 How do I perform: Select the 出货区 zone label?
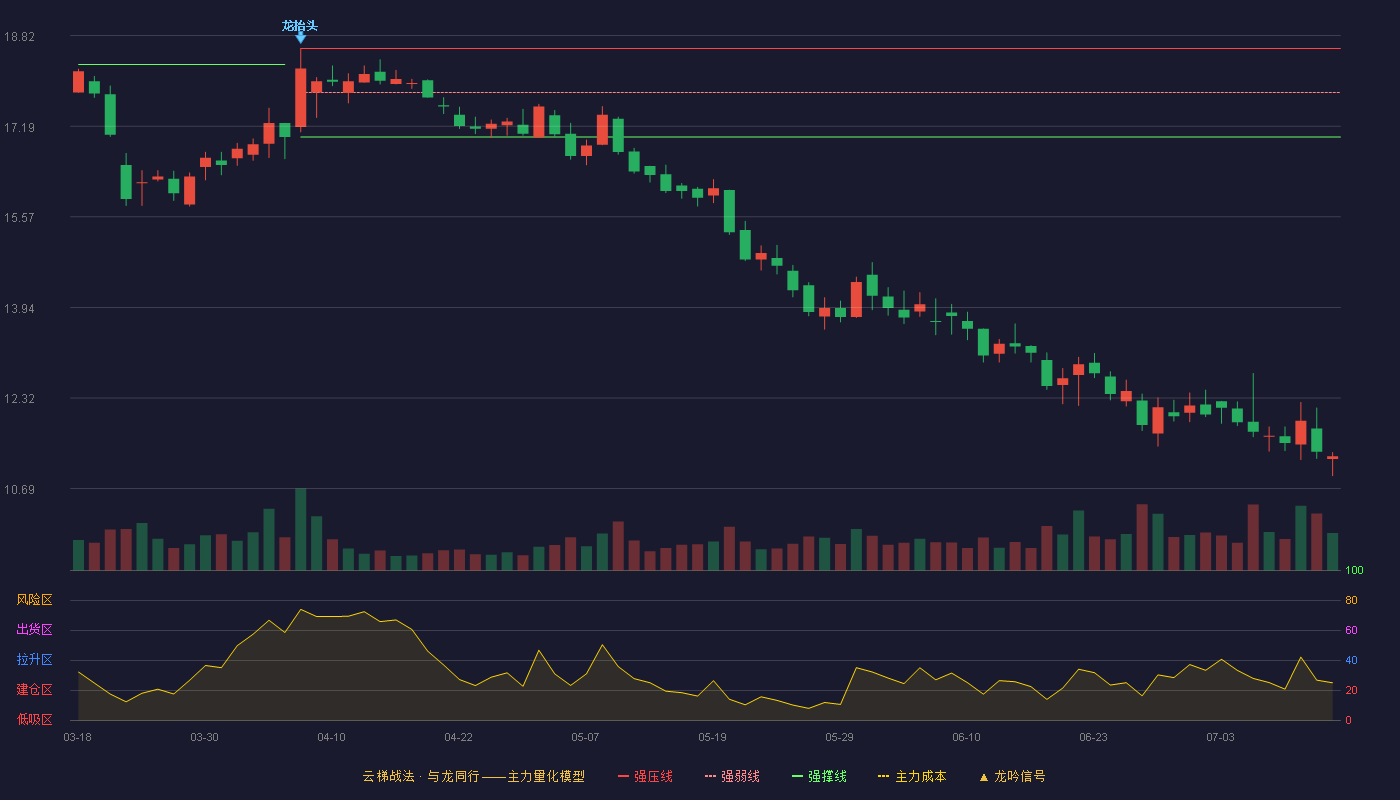point(34,630)
